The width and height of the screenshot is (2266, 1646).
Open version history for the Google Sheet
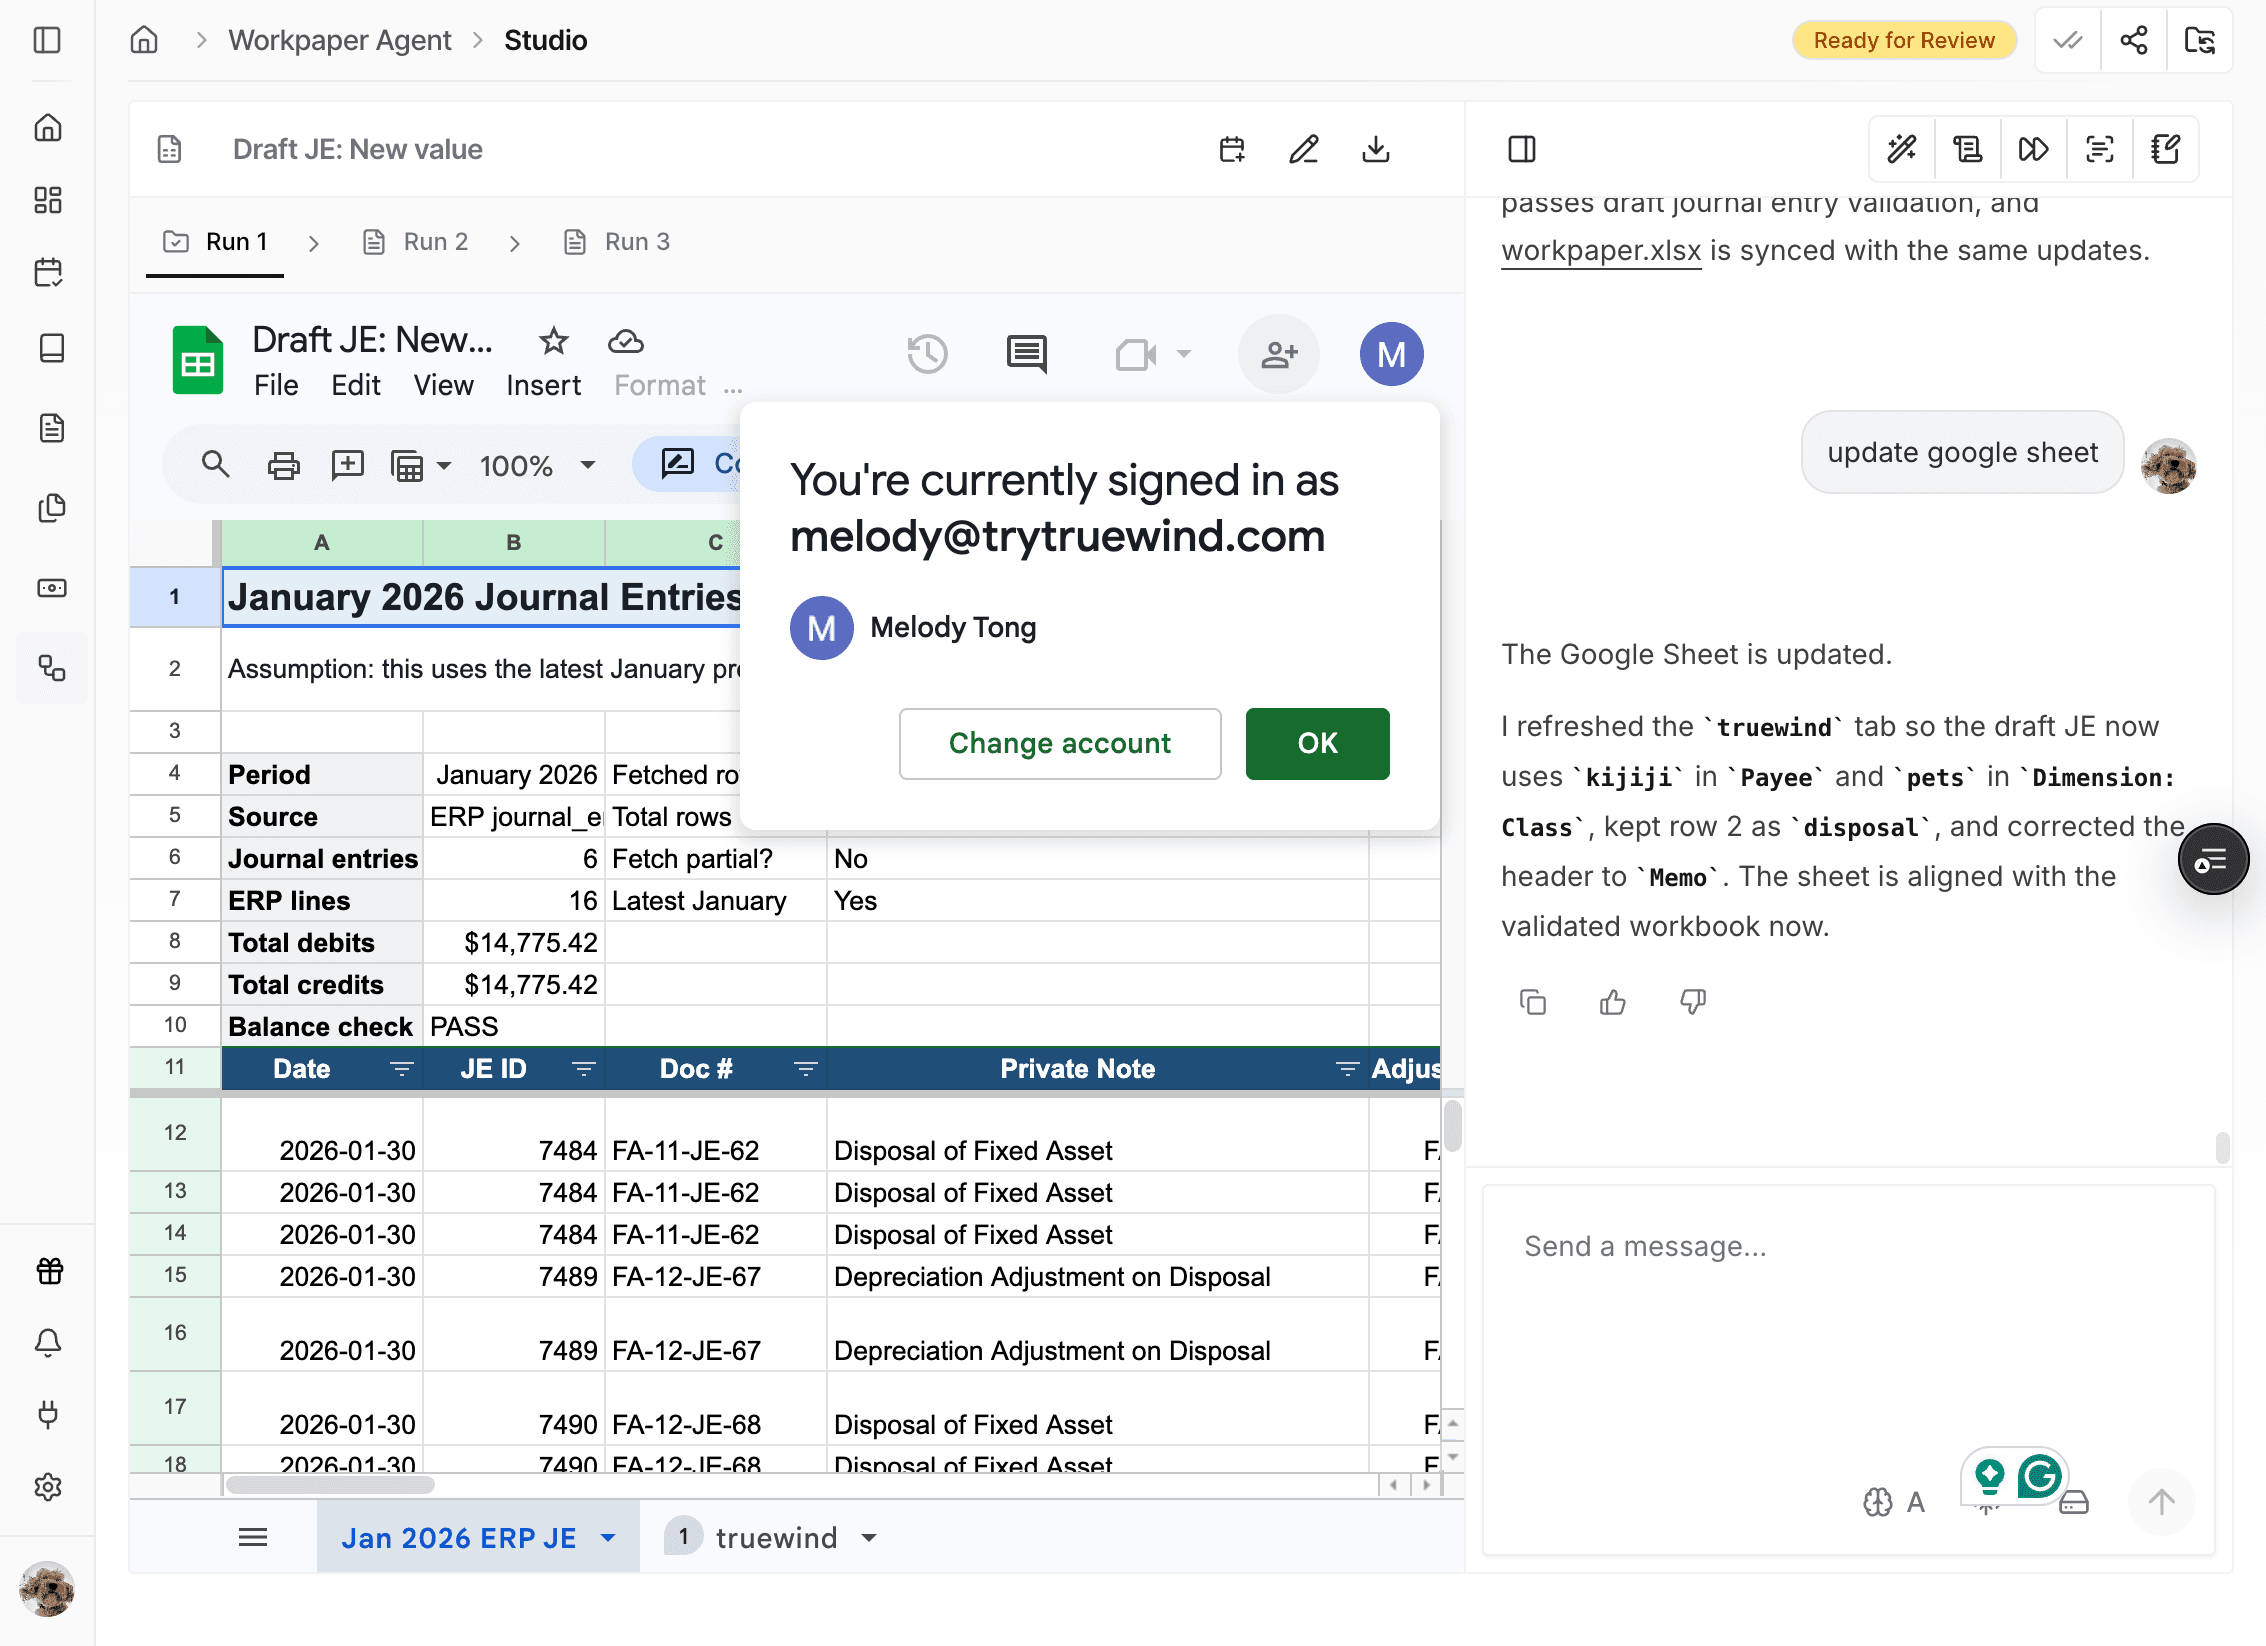point(927,353)
